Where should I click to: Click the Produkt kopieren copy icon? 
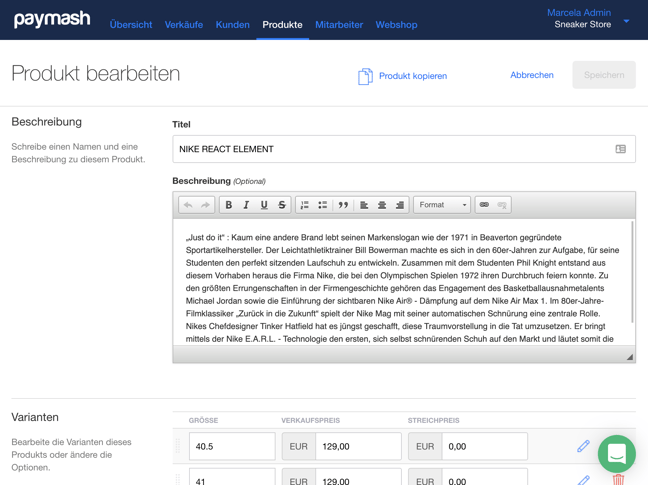pyautogui.click(x=365, y=76)
